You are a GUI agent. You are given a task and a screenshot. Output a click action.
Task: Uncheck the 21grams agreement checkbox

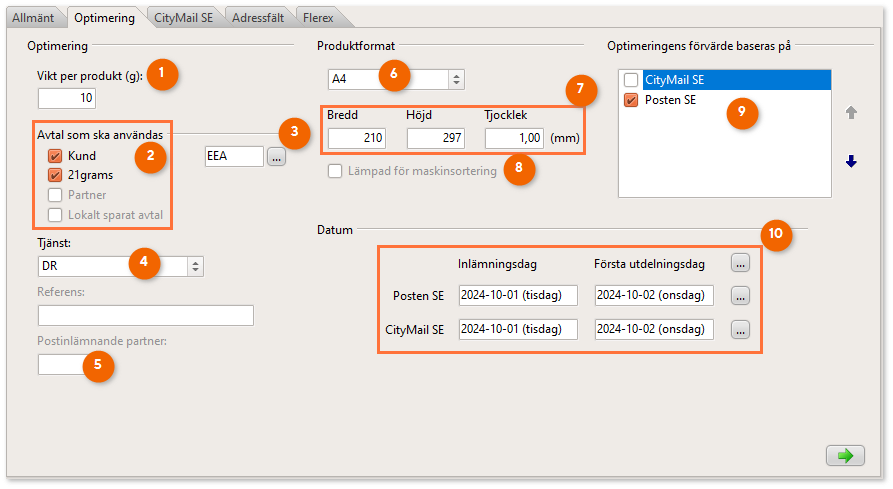[x=55, y=175]
